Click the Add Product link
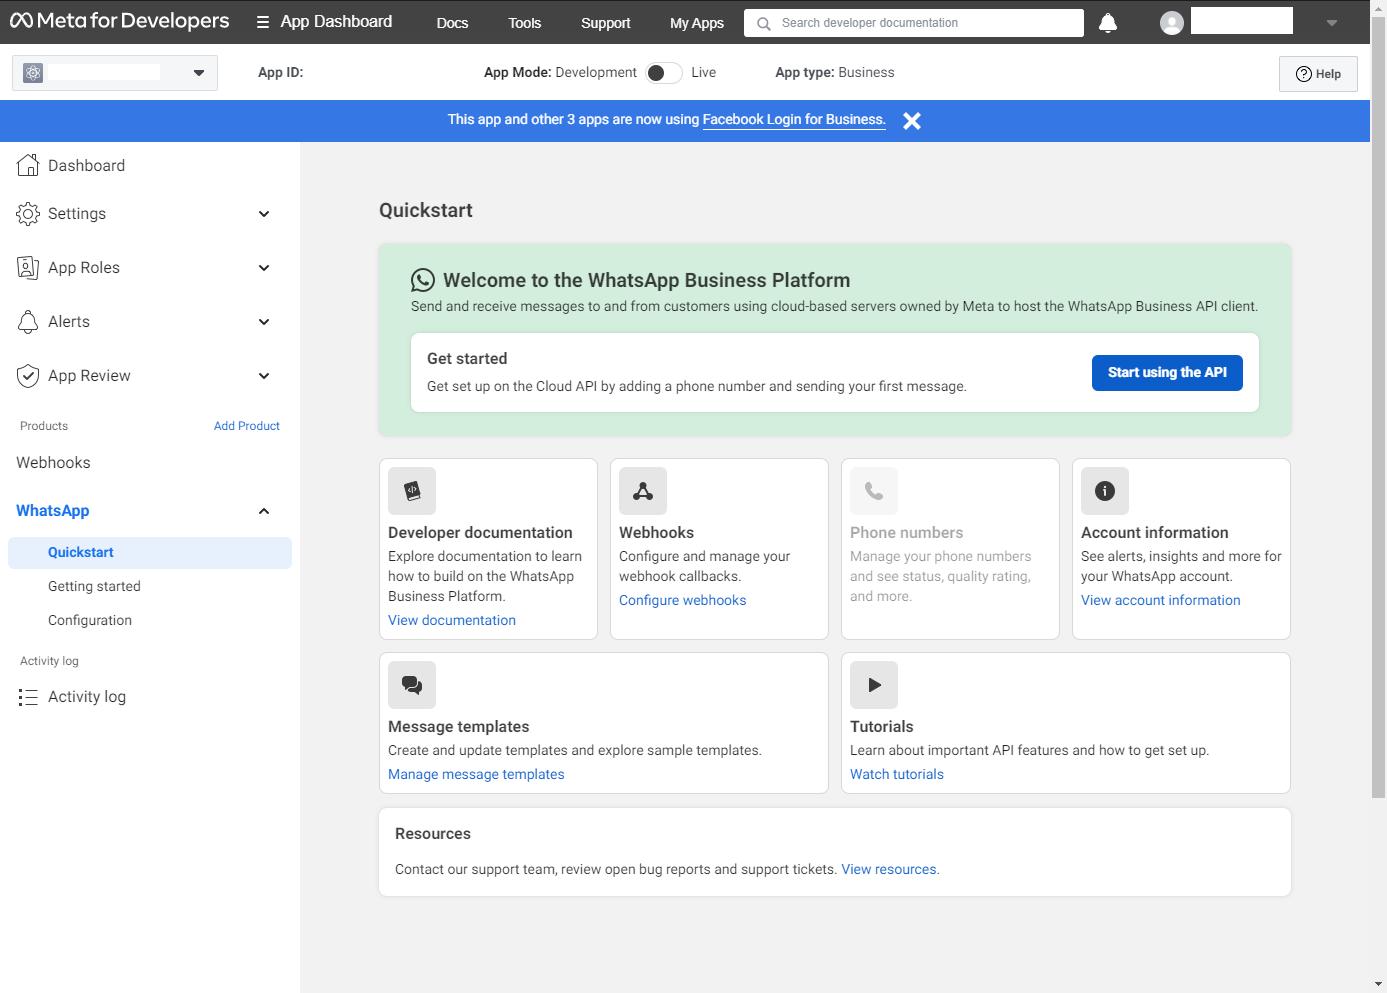The width and height of the screenshot is (1387, 993). coord(247,426)
